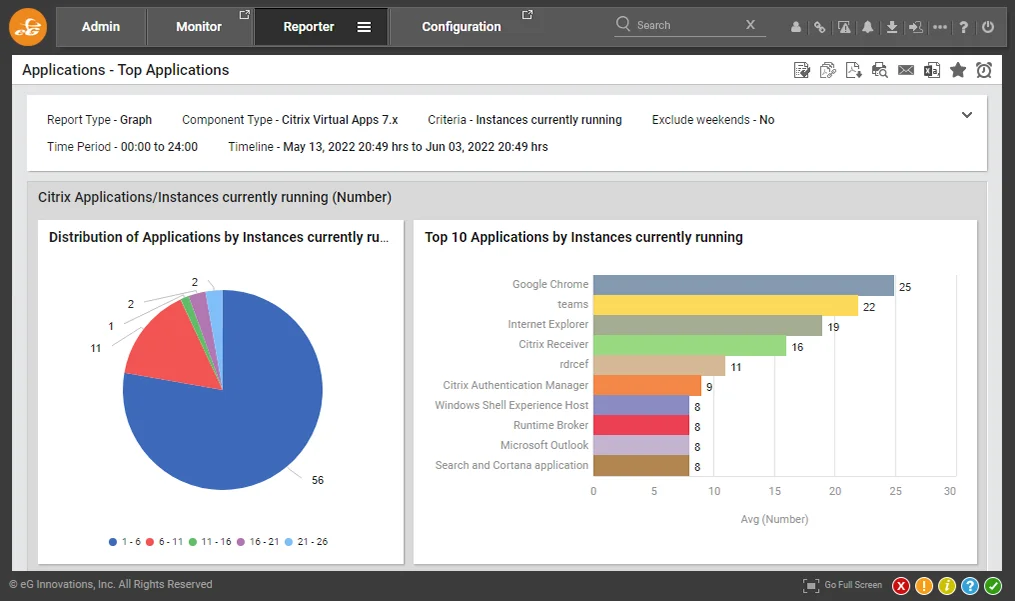Click the red critical X status icon
The width and height of the screenshot is (1015, 601).
click(901, 586)
